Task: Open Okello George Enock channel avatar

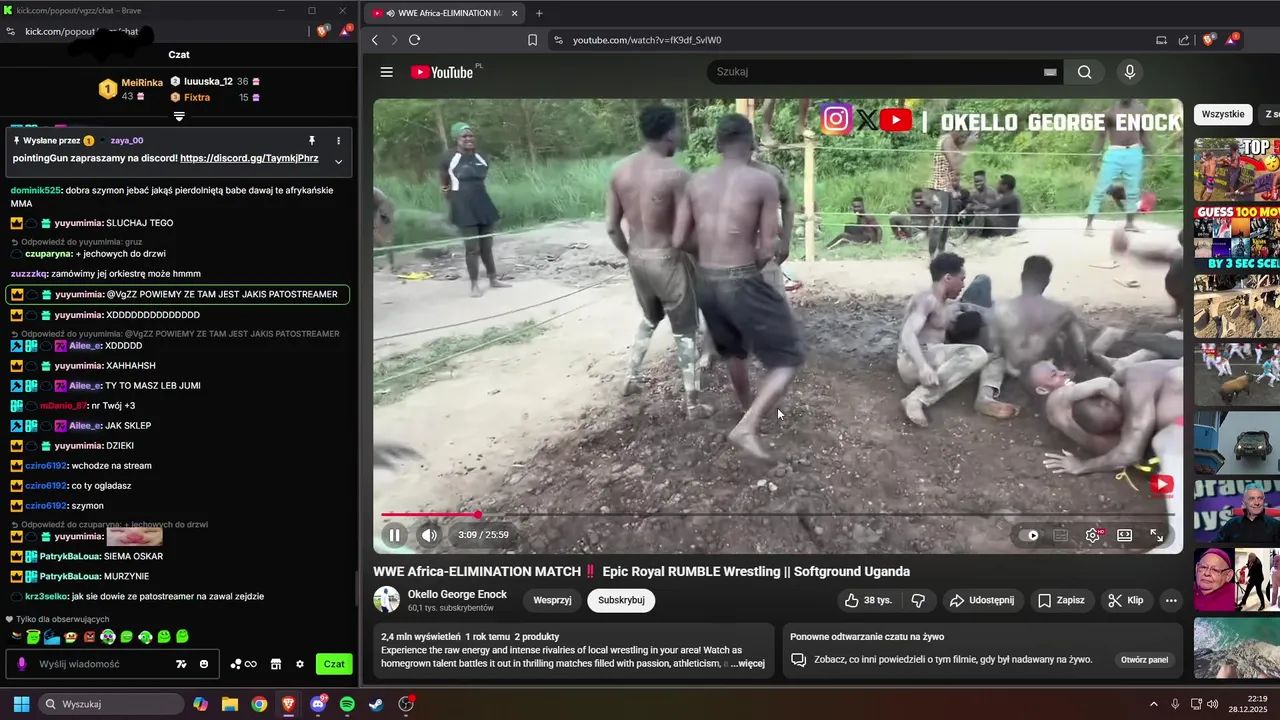Action: tap(387, 600)
